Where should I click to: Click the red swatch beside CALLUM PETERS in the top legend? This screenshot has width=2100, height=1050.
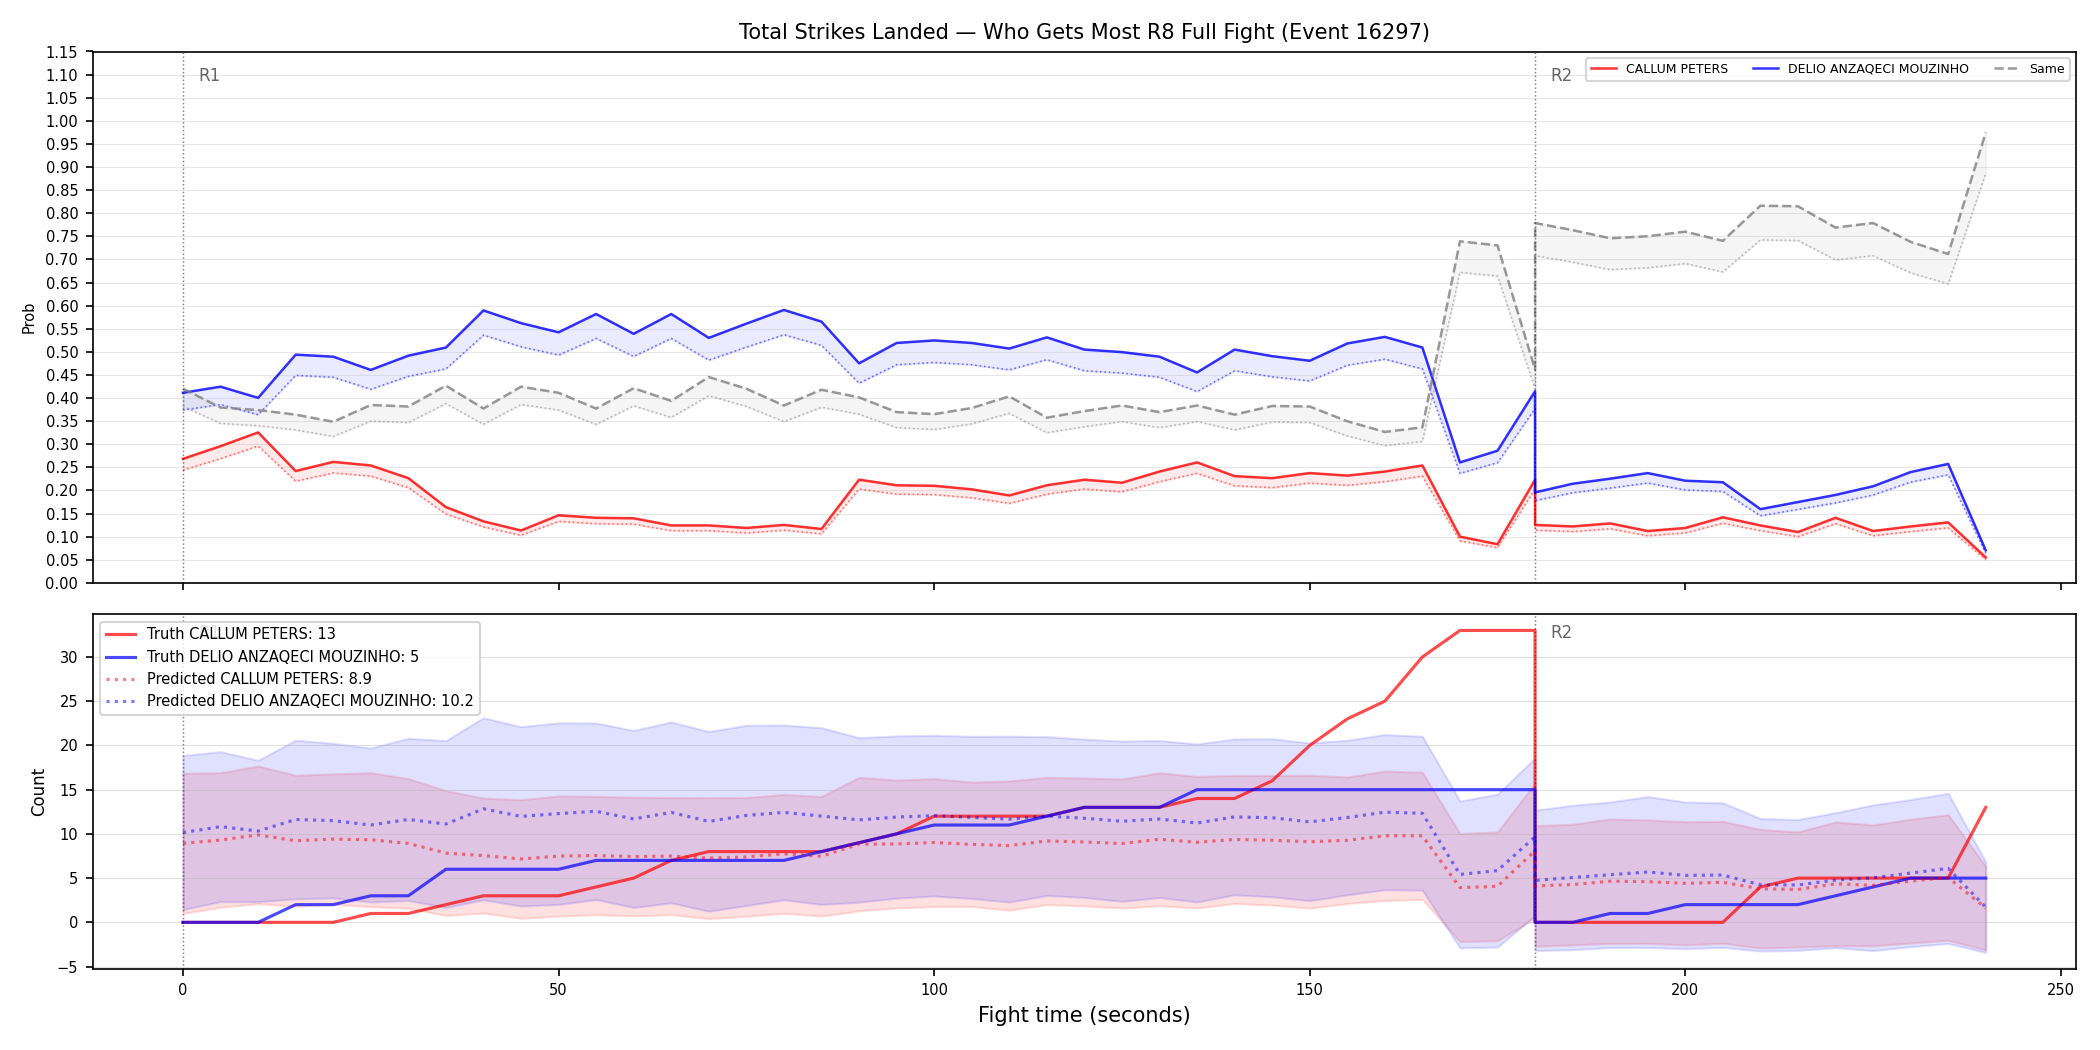click(x=1604, y=69)
